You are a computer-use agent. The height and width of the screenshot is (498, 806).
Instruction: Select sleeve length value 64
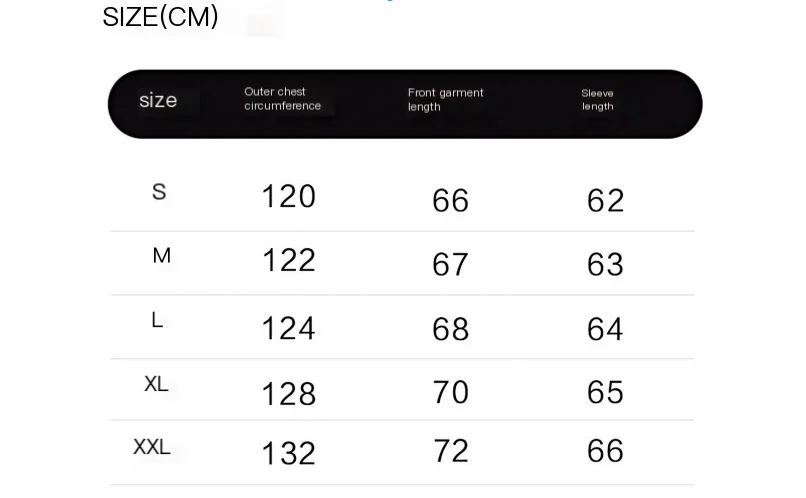605,329
